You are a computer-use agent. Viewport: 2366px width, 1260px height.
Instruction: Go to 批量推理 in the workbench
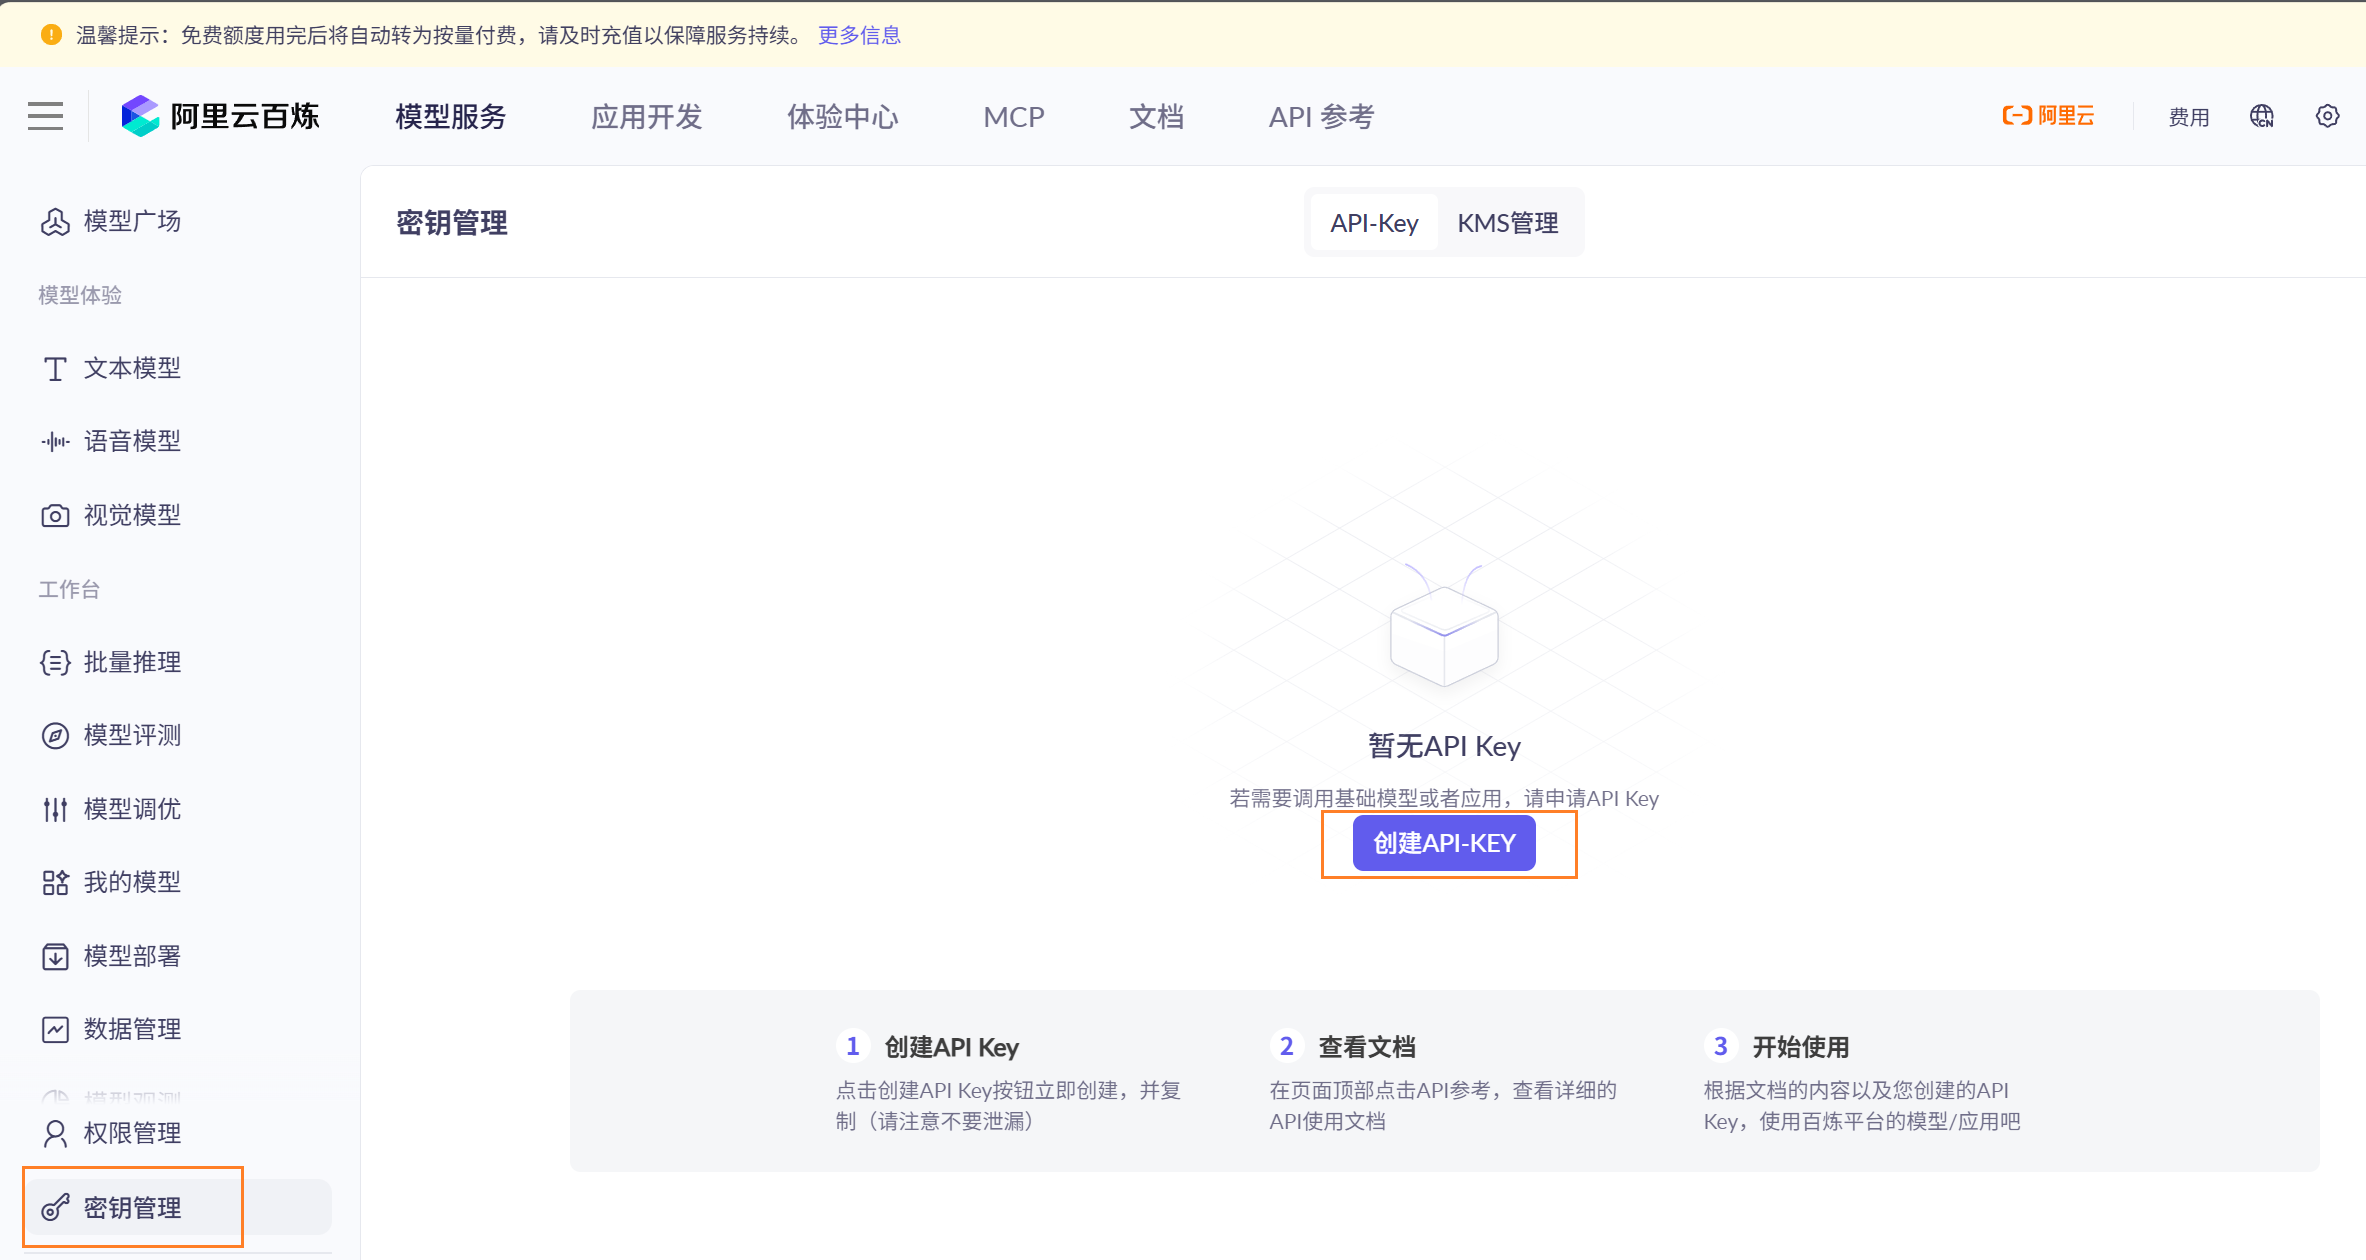coord(131,662)
